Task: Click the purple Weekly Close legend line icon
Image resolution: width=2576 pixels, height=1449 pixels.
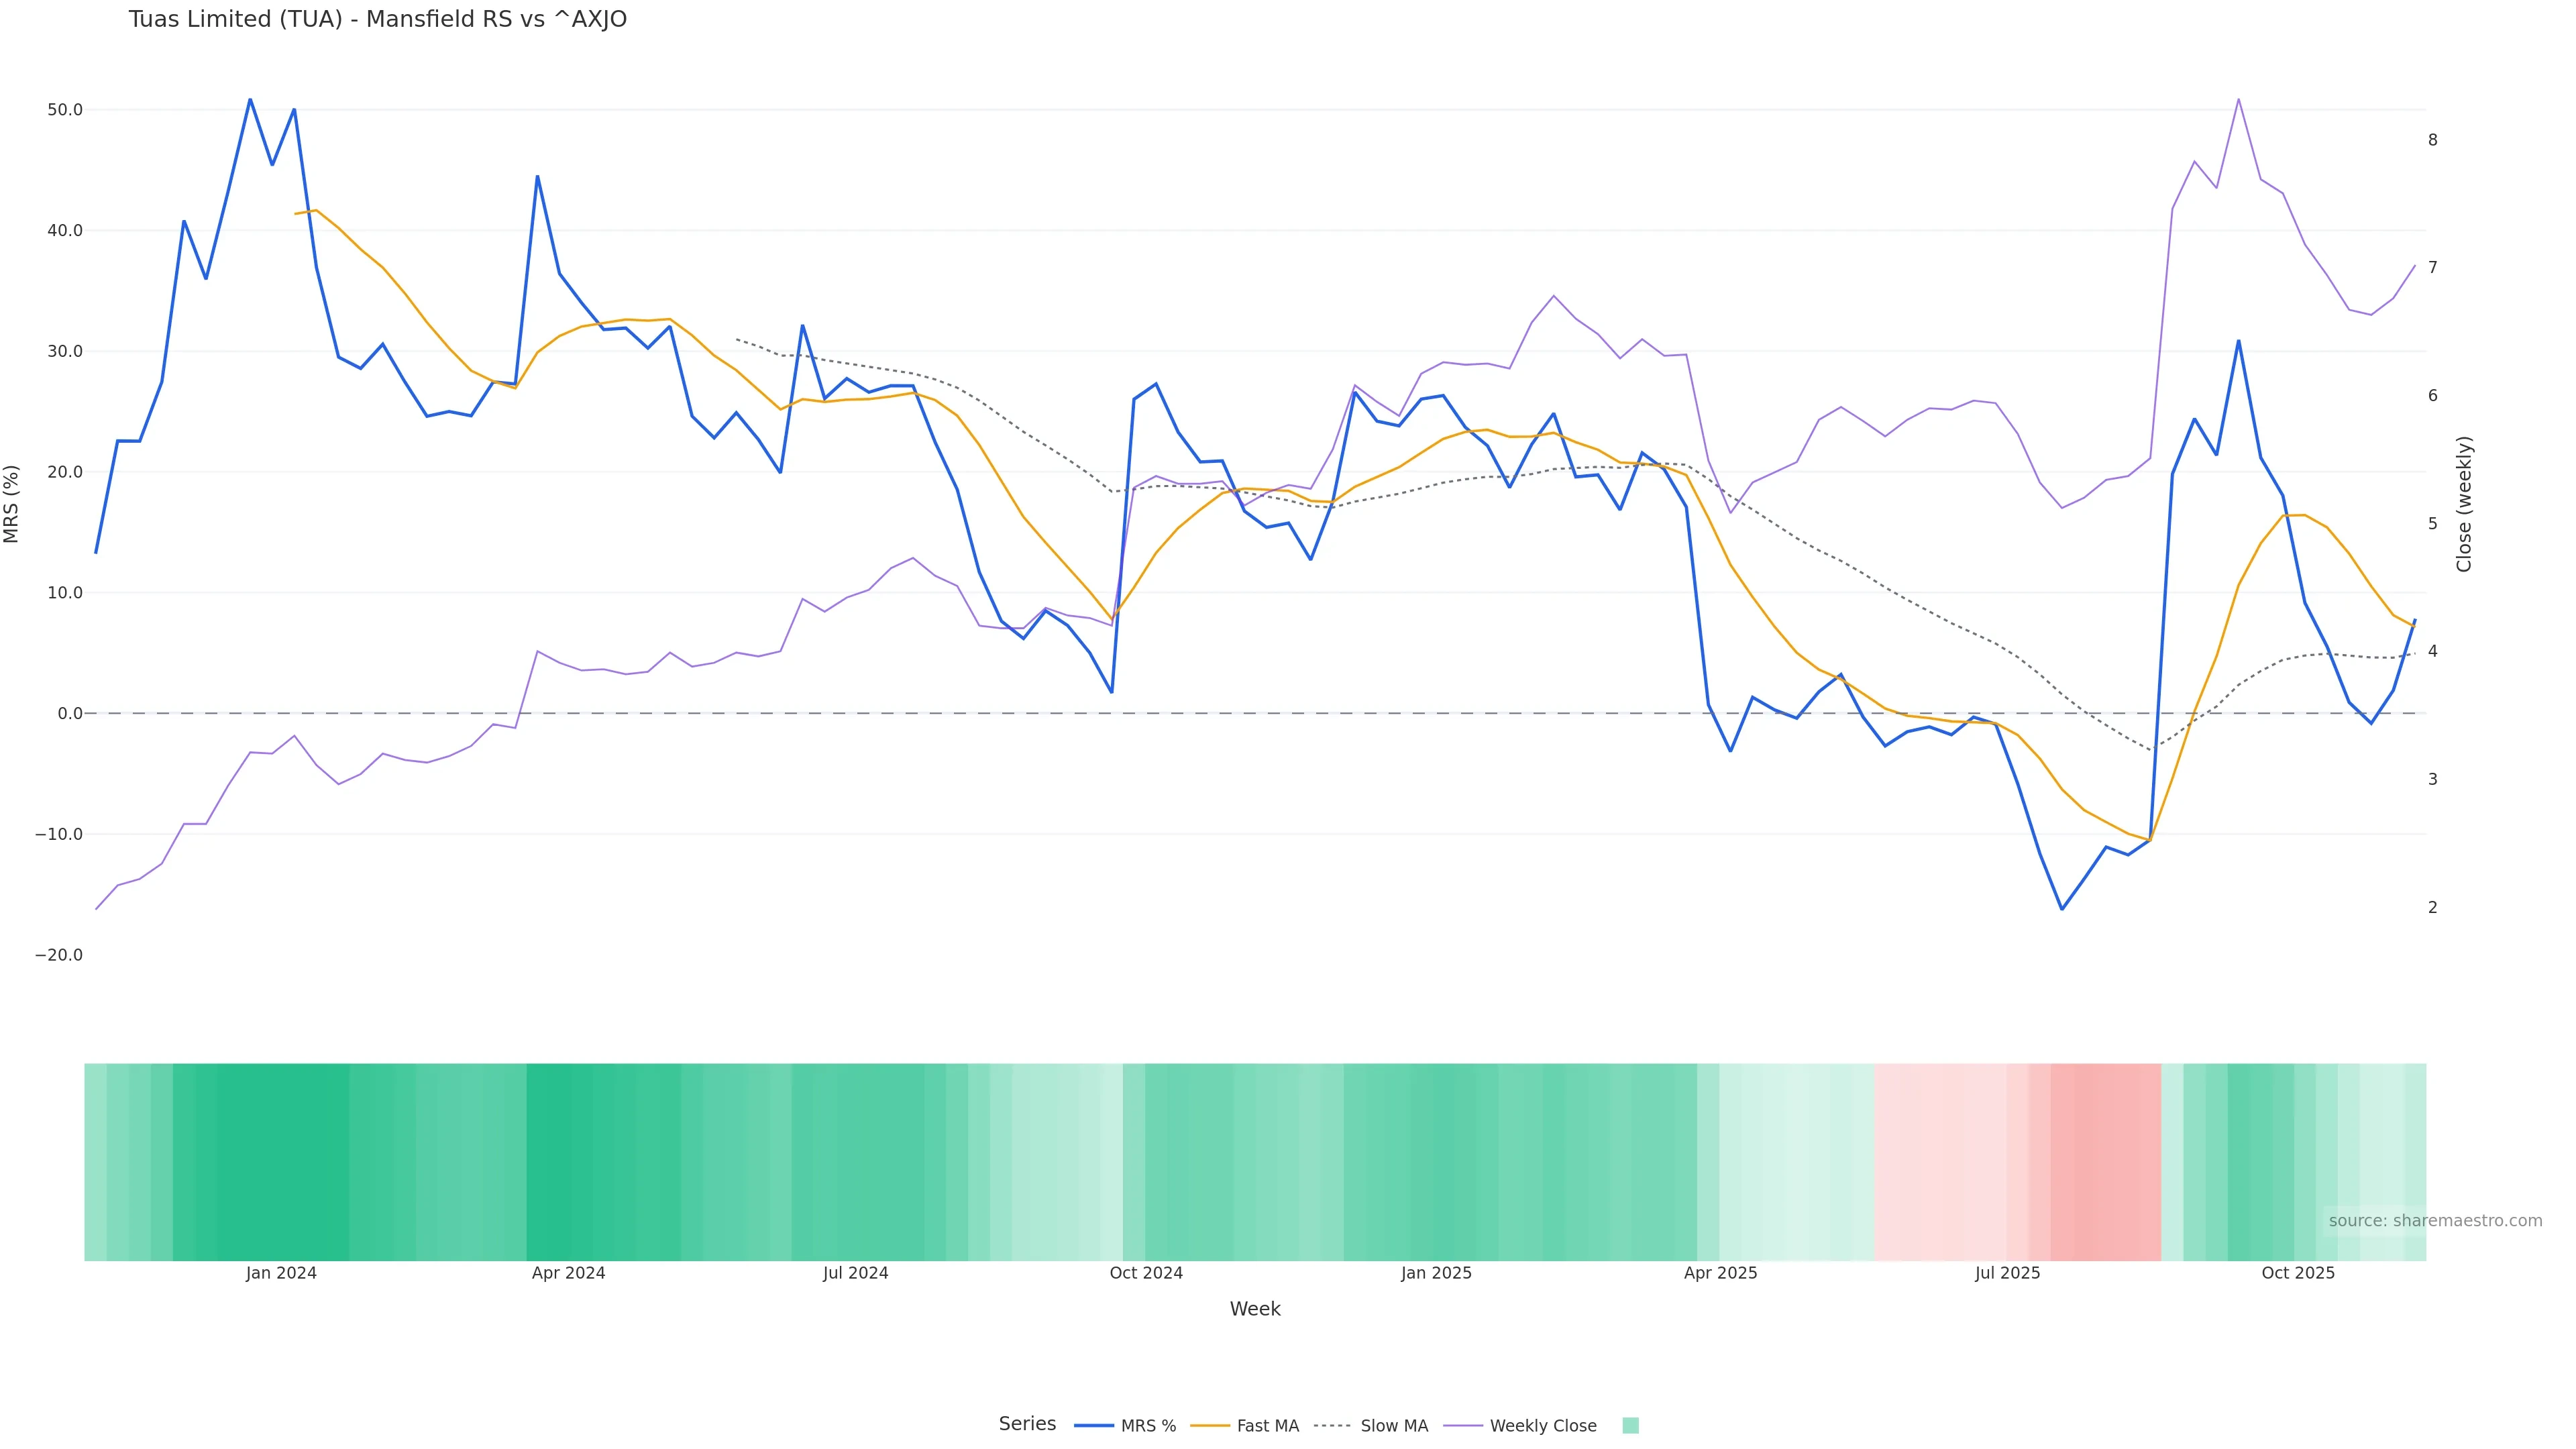Action: [x=1463, y=1426]
